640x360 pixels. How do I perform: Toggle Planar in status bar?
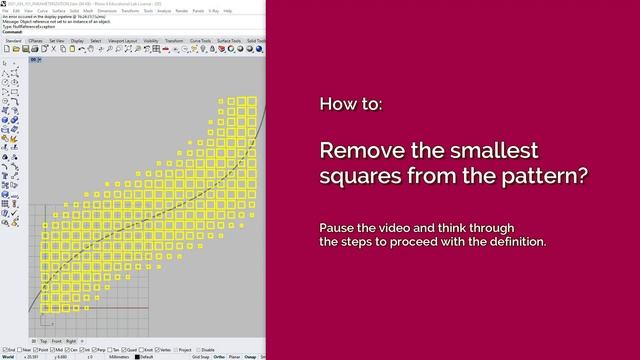click(234, 357)
